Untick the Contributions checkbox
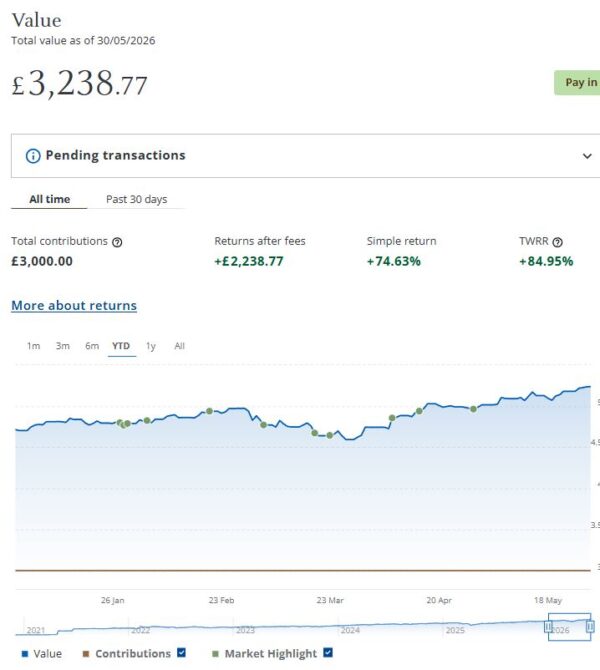Screen dimensions: 600x670 click(x=182, y=653)
